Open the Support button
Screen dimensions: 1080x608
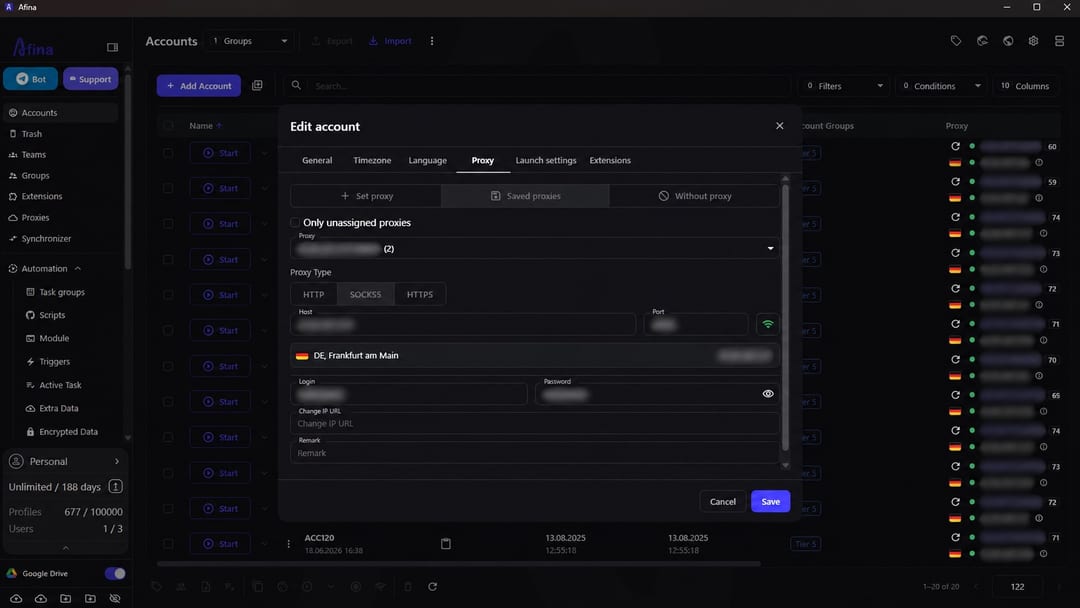click(90, 79)
